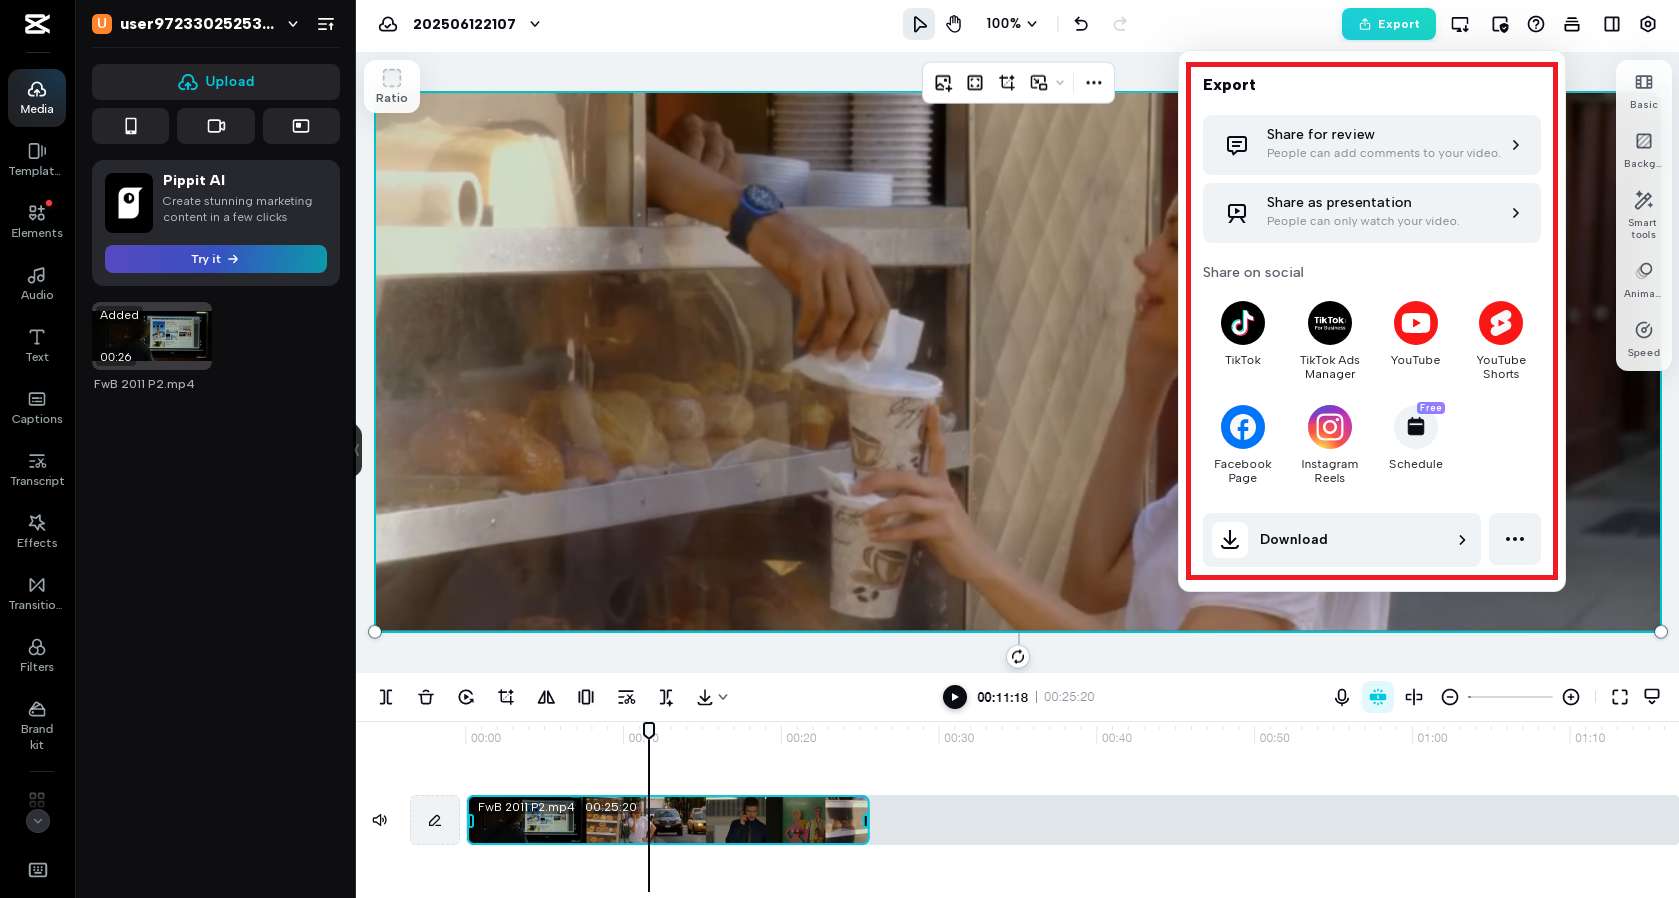Click Try it for Pippit AI

(x=216, y=259)
